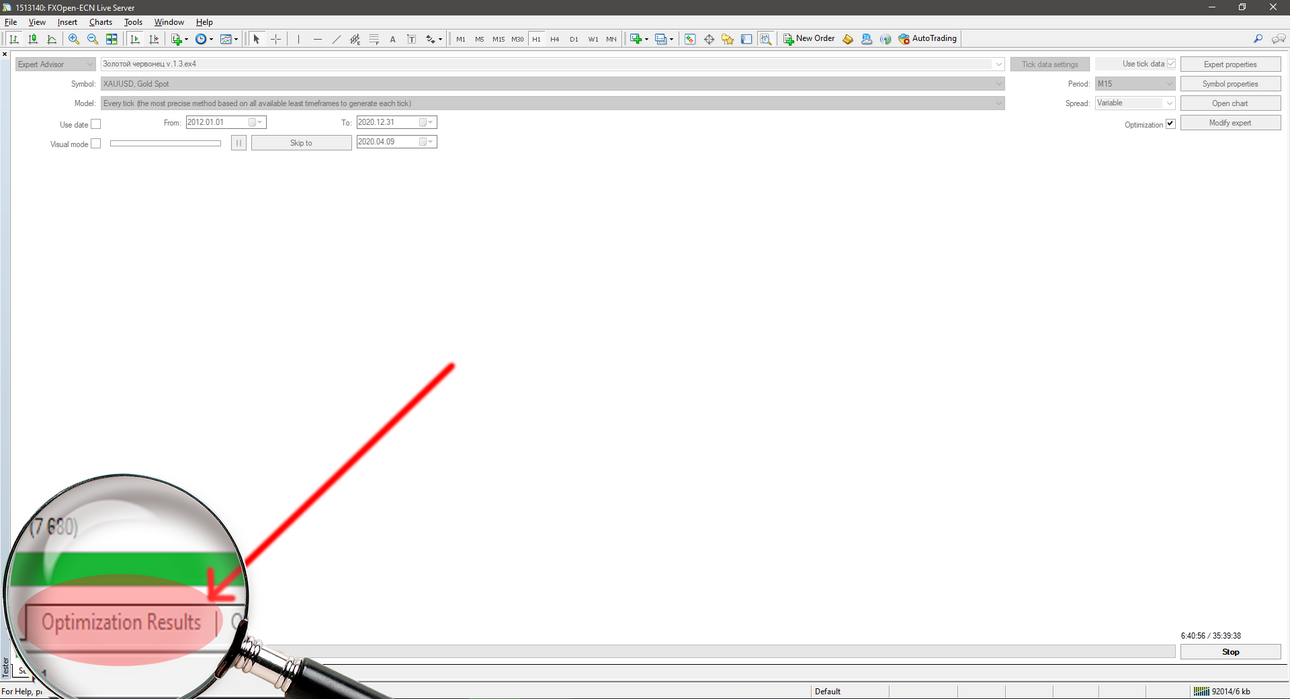Open the File menu
The image size is (1290, 699).
click(11, 22)
